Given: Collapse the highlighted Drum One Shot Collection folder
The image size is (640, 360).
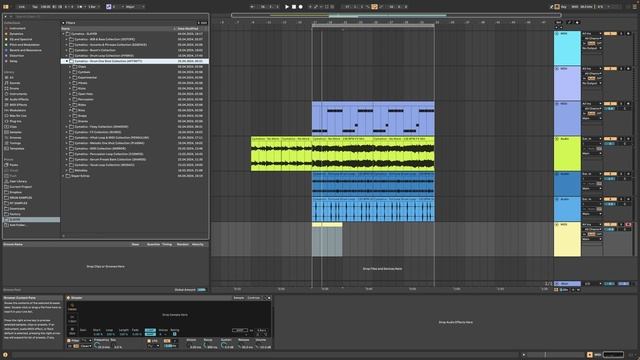Looking at the screenshot, I should (67, 61).
